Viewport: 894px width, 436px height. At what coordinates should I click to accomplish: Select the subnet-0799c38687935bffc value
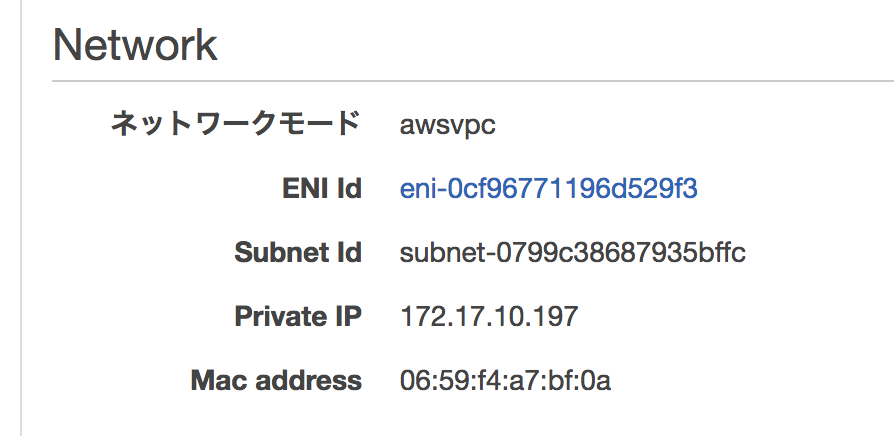click(573, 252)
